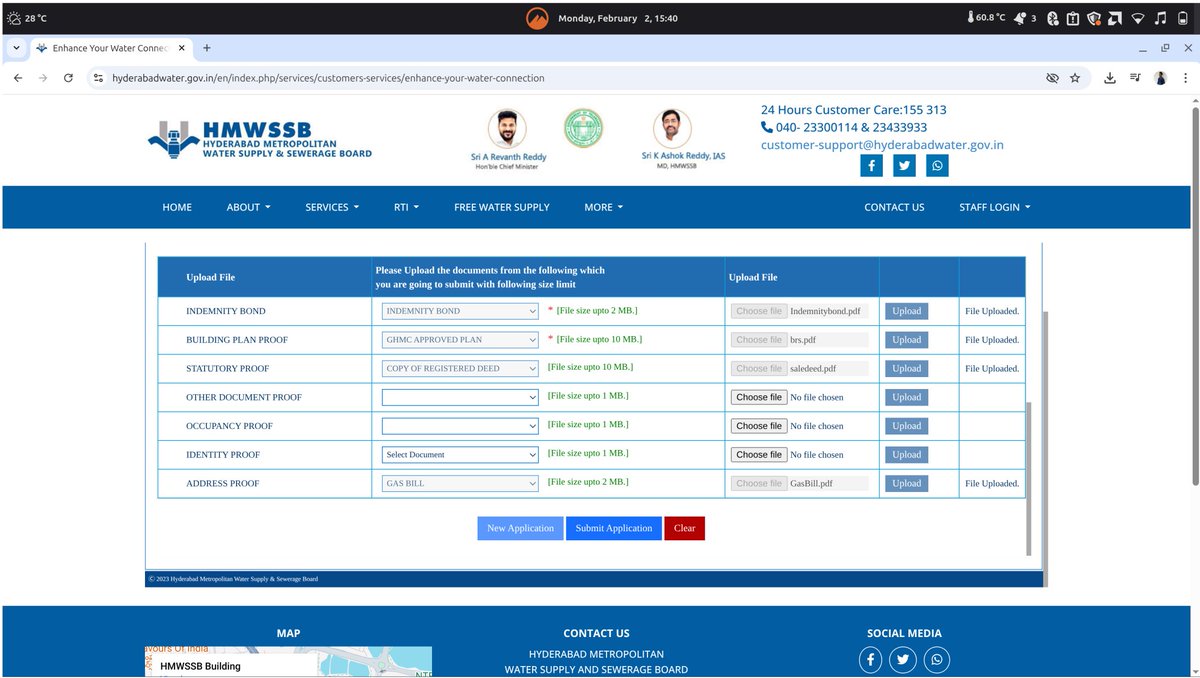Reload the page in the browser
1200x678 pixels.
click(68, 78)
